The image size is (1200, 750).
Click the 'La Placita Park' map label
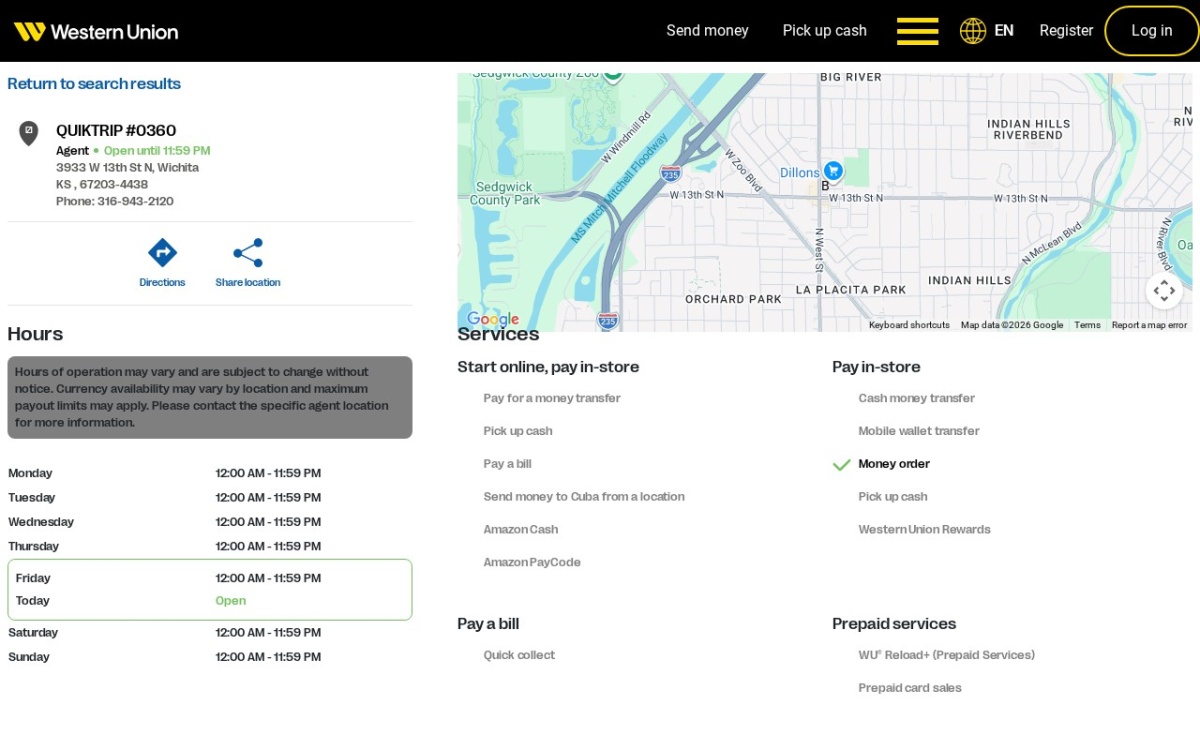851,290
